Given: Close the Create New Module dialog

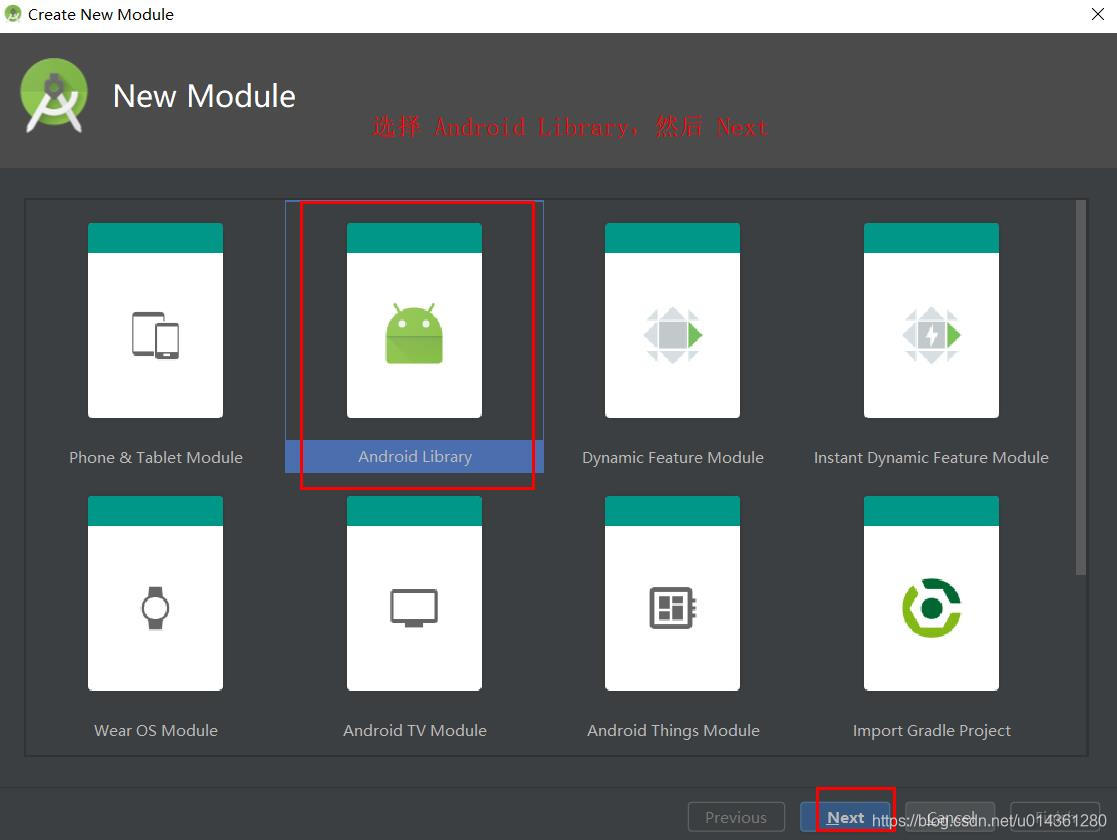Looking at the screenshot, I should pos(1098,14).
